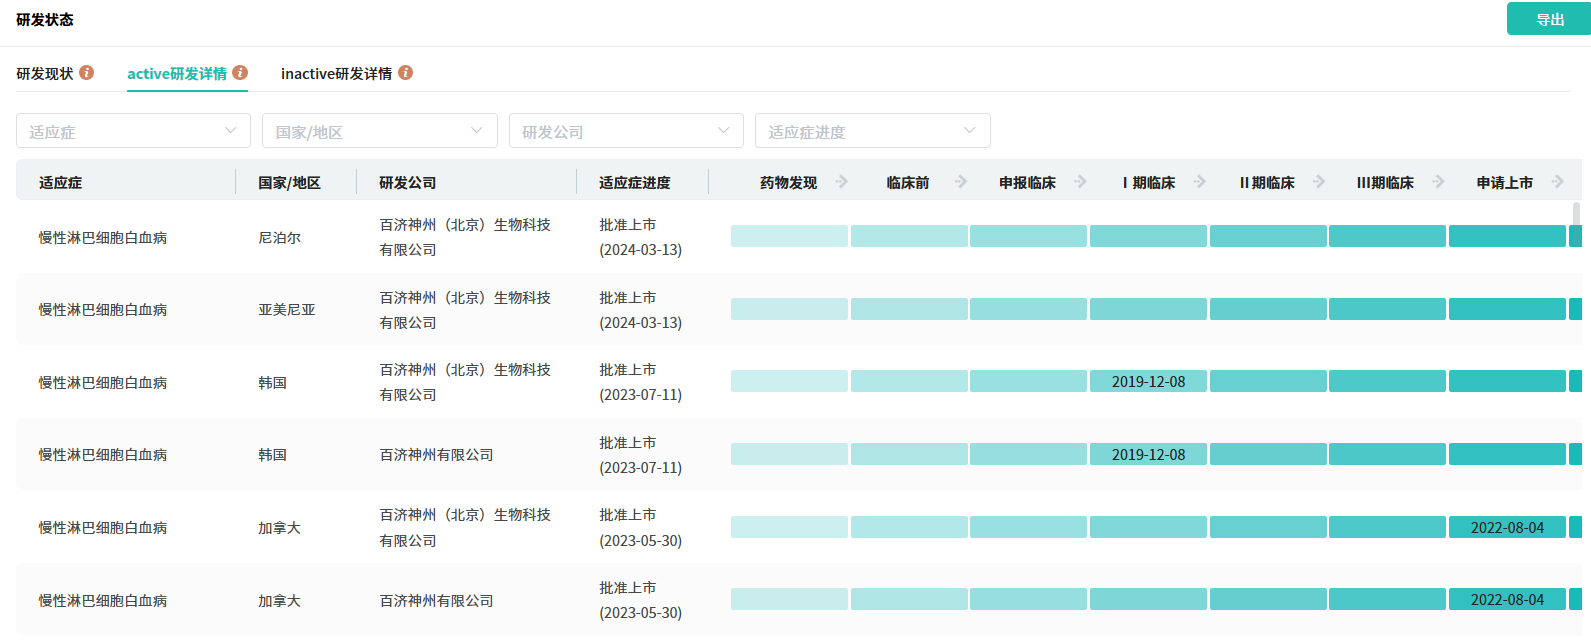Screen dimensions: 1591x643
Task: Click info icon beside 研发现状 tab
Action: coord(87,73)
